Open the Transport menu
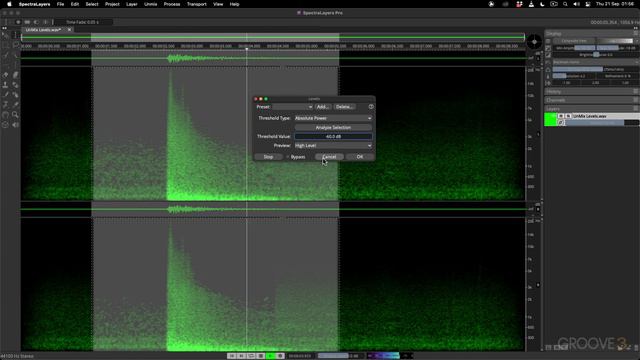 197,4
